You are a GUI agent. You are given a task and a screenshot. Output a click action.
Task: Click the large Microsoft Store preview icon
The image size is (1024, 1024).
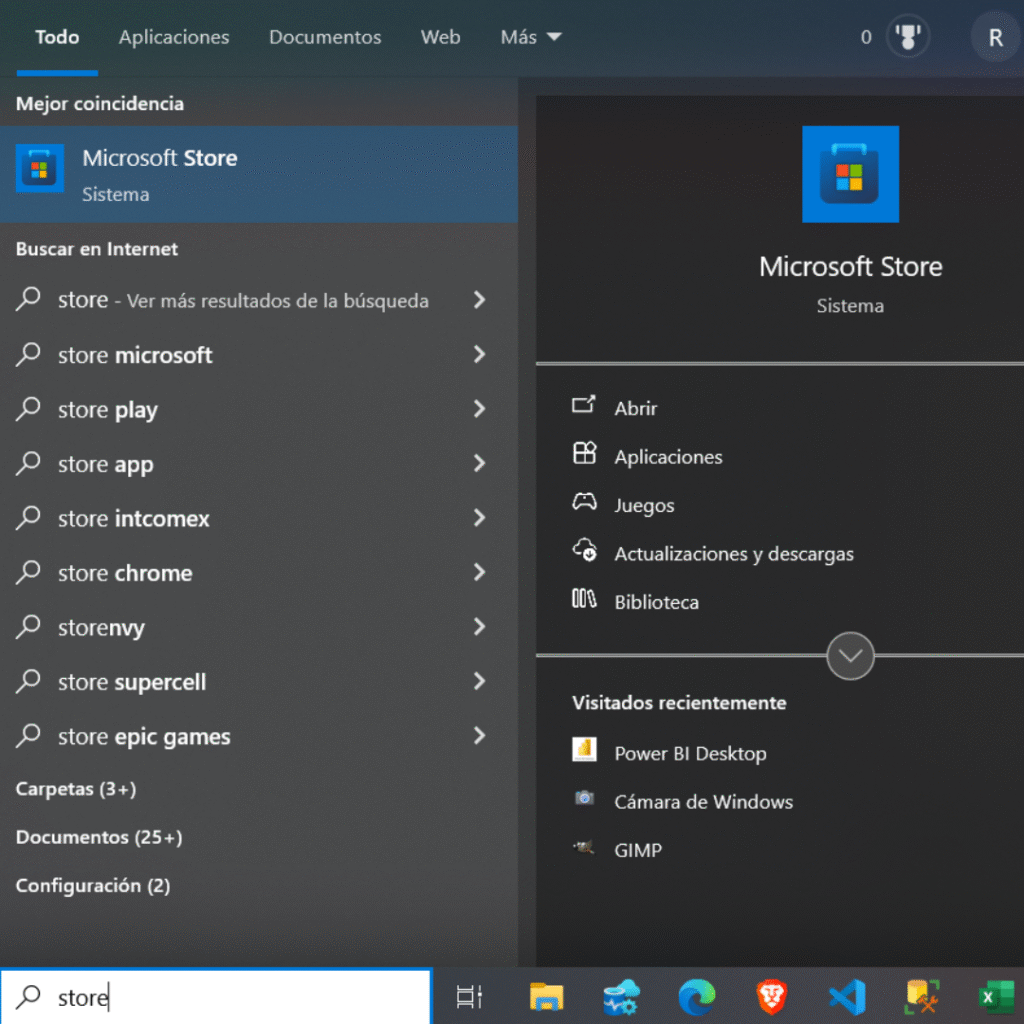850,174
